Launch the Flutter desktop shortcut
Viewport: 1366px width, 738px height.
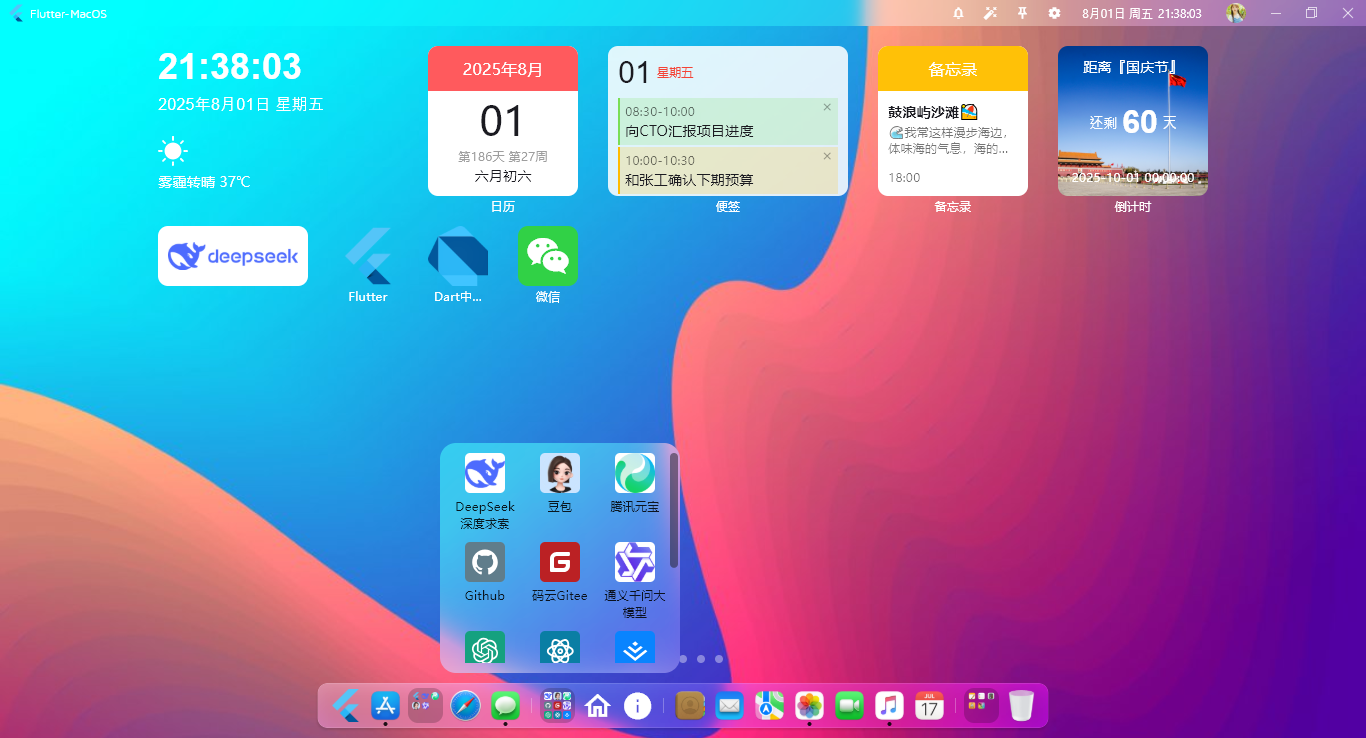pyautogui.click(x=367, y=256)
